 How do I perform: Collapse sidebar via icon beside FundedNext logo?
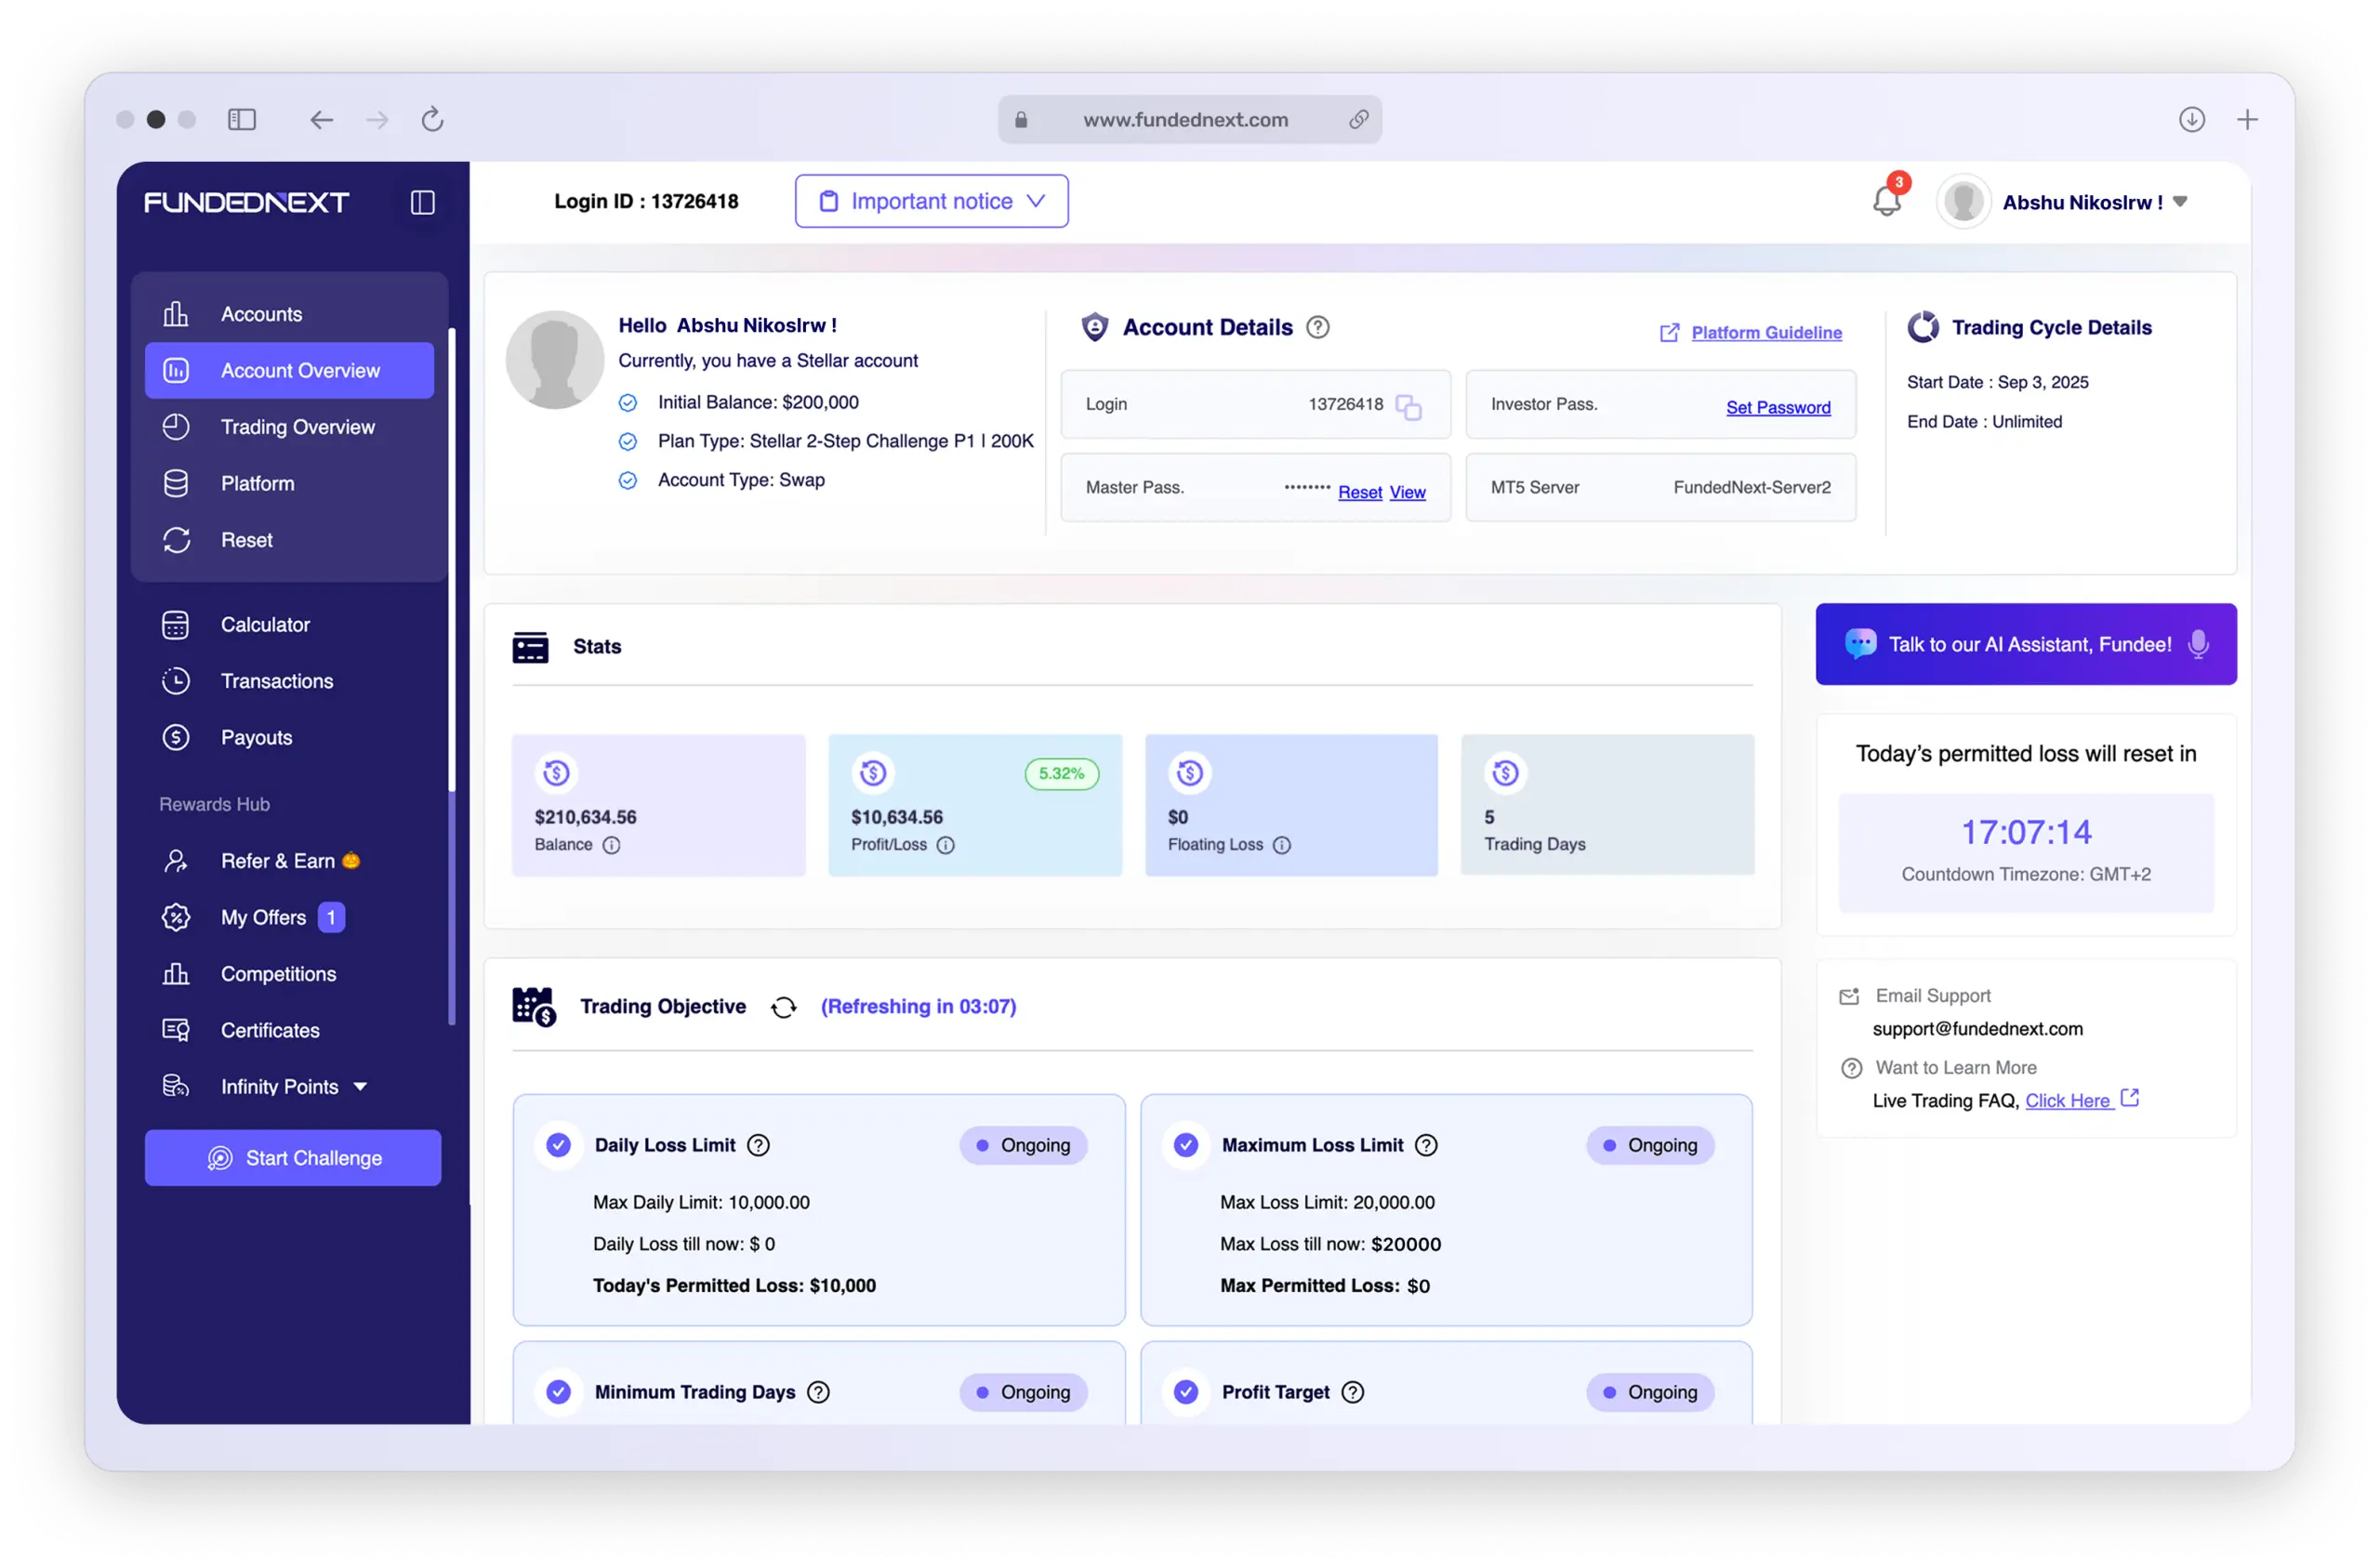[422, 202]
